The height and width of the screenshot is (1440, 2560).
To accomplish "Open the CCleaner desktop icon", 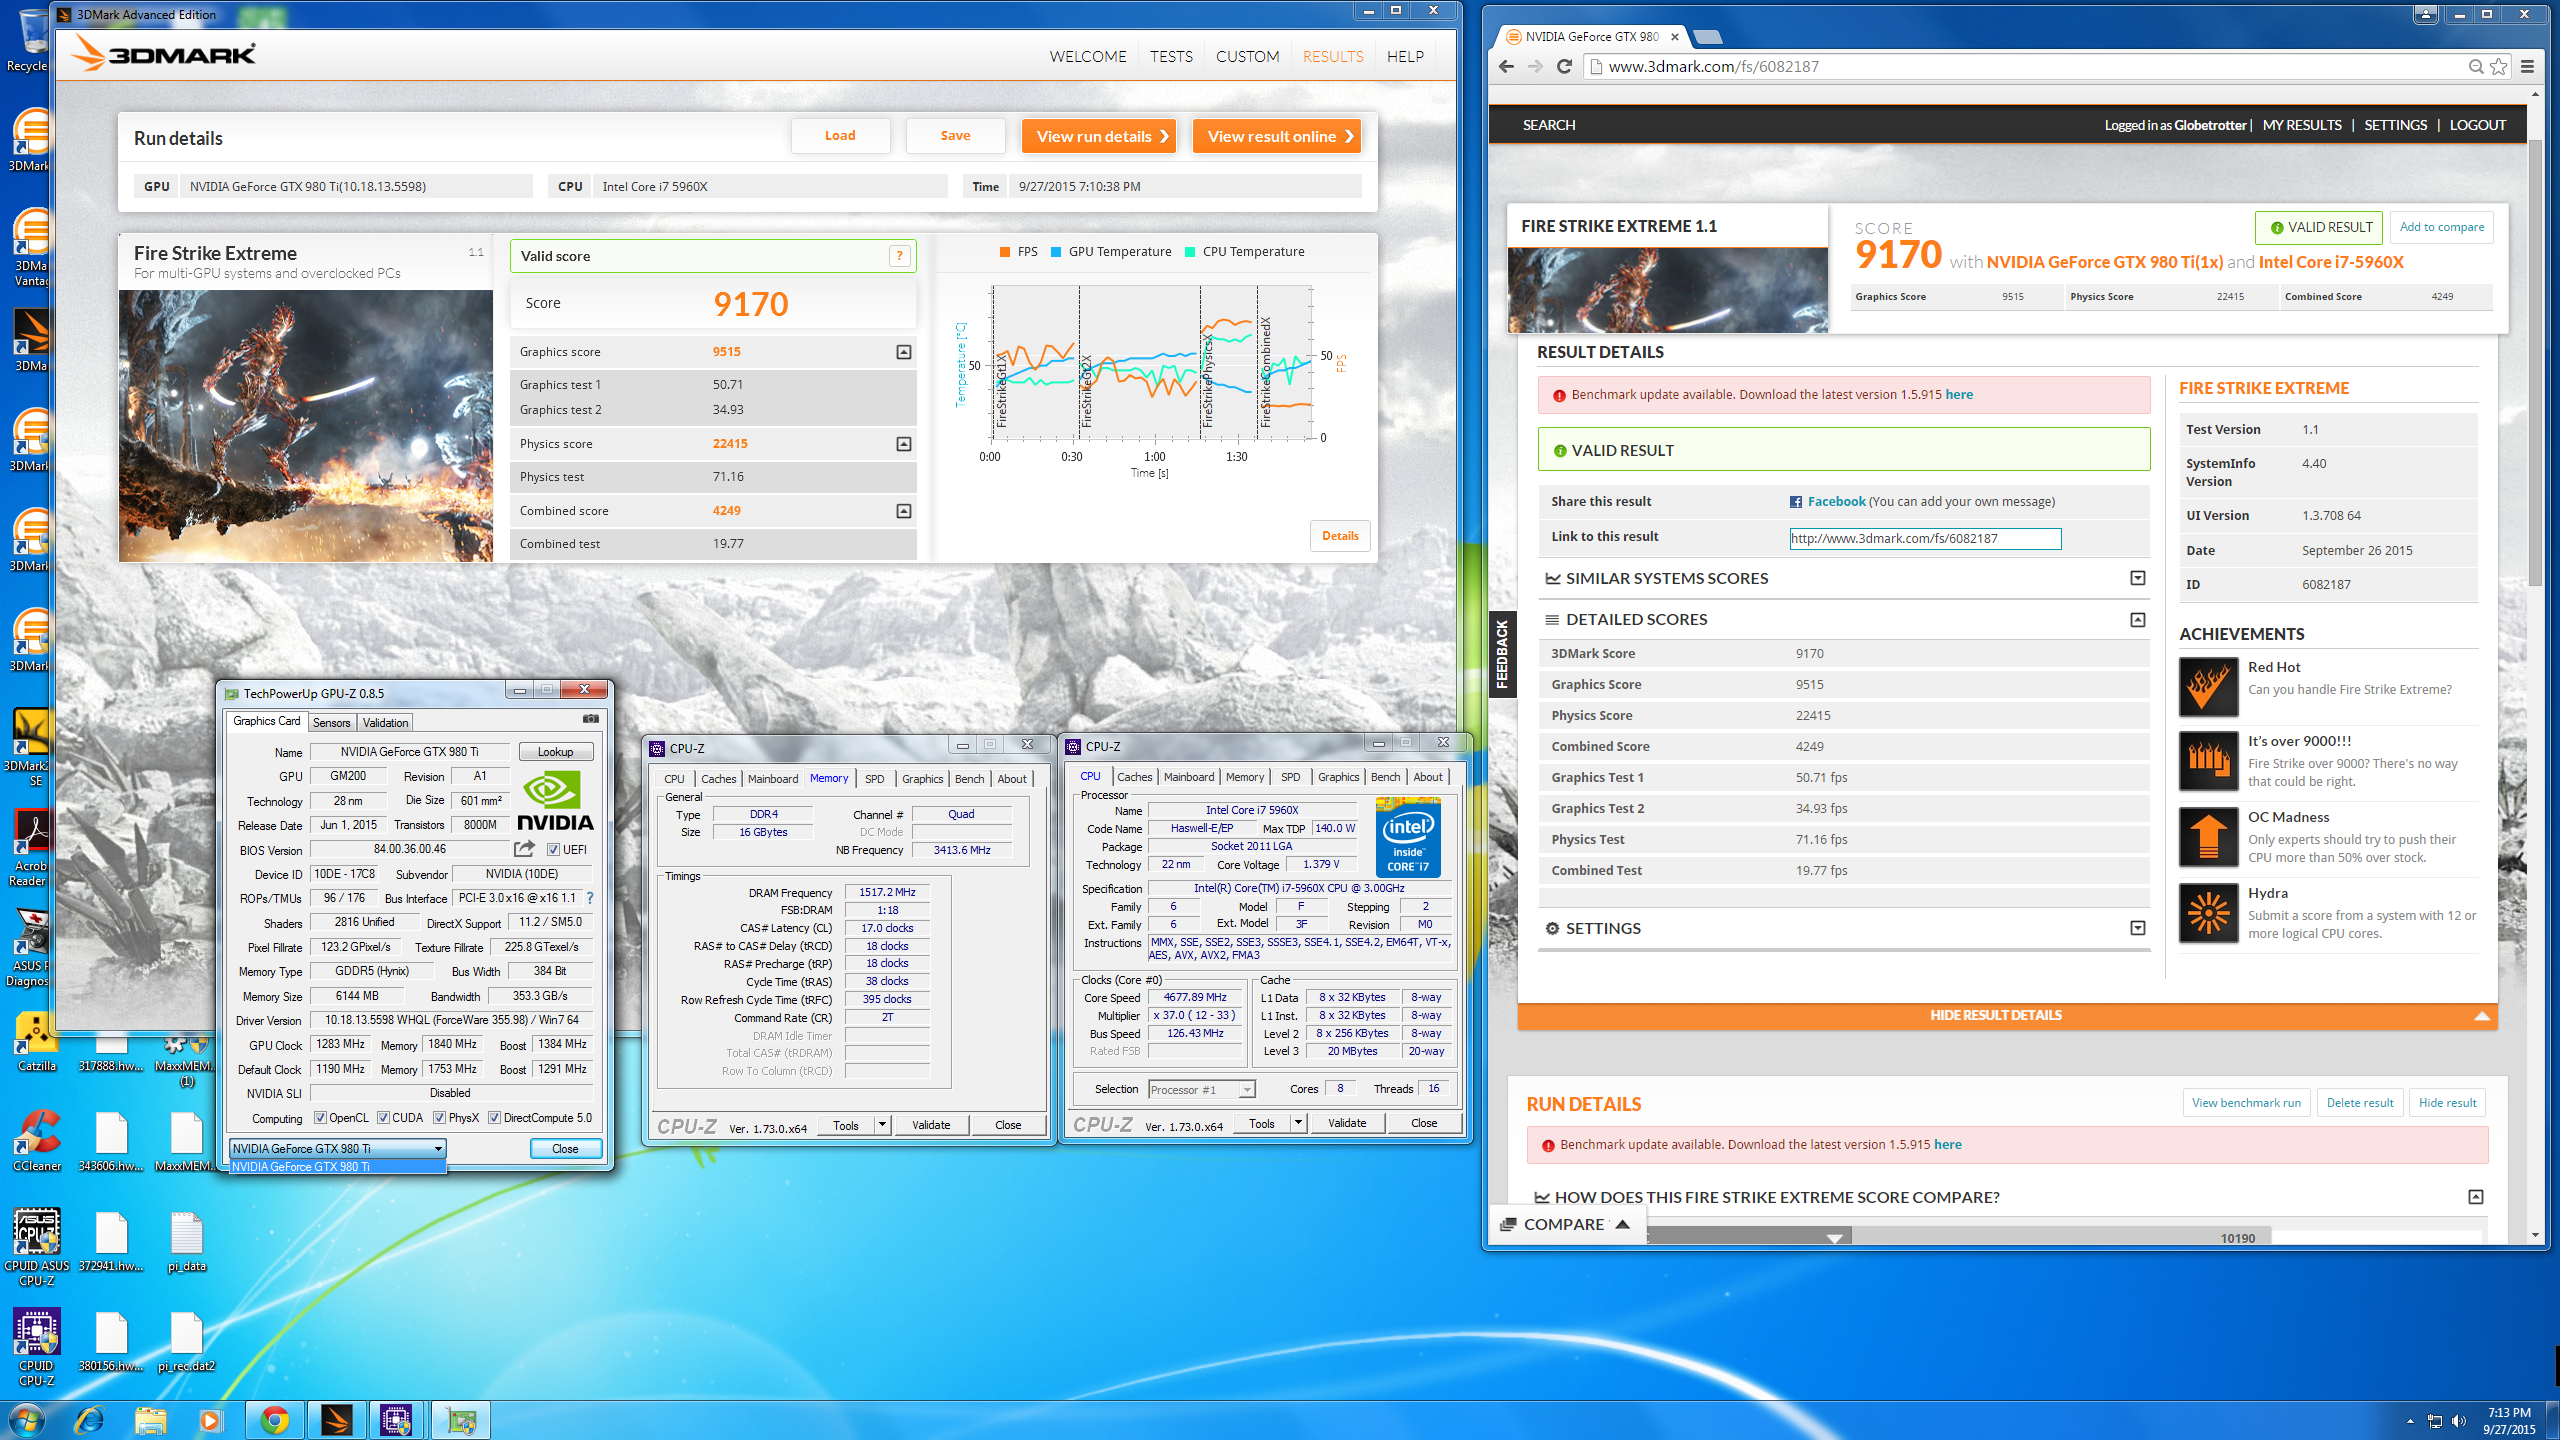I will 36,1140.
